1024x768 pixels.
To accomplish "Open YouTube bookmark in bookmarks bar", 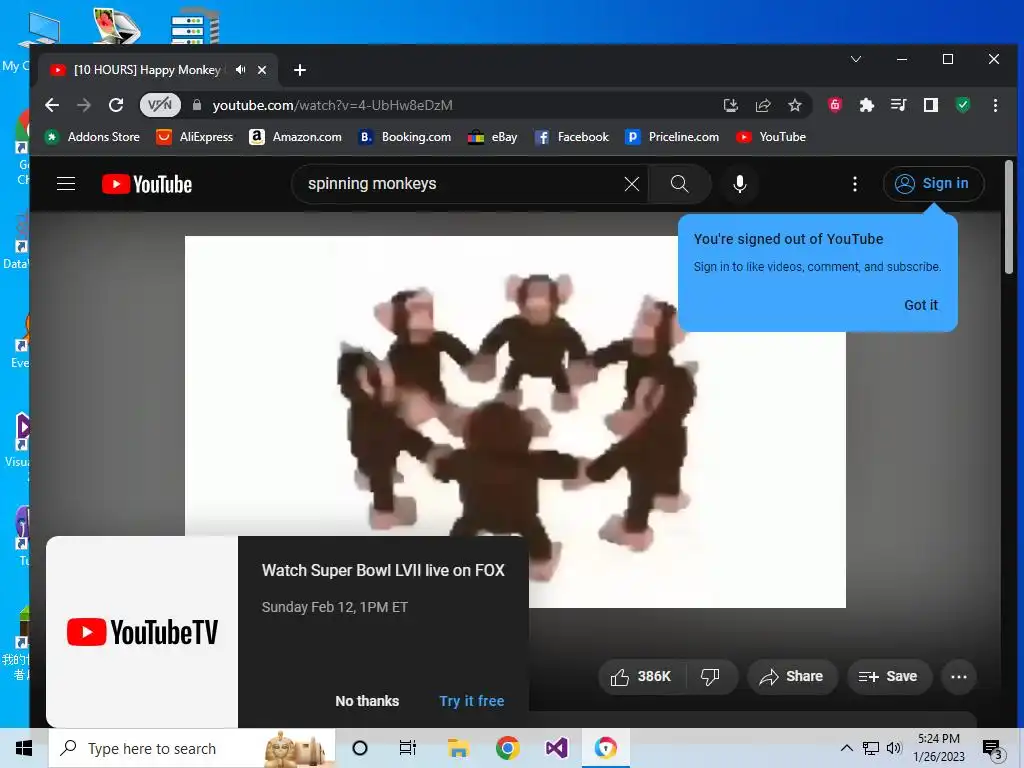I will pos(771,137).
